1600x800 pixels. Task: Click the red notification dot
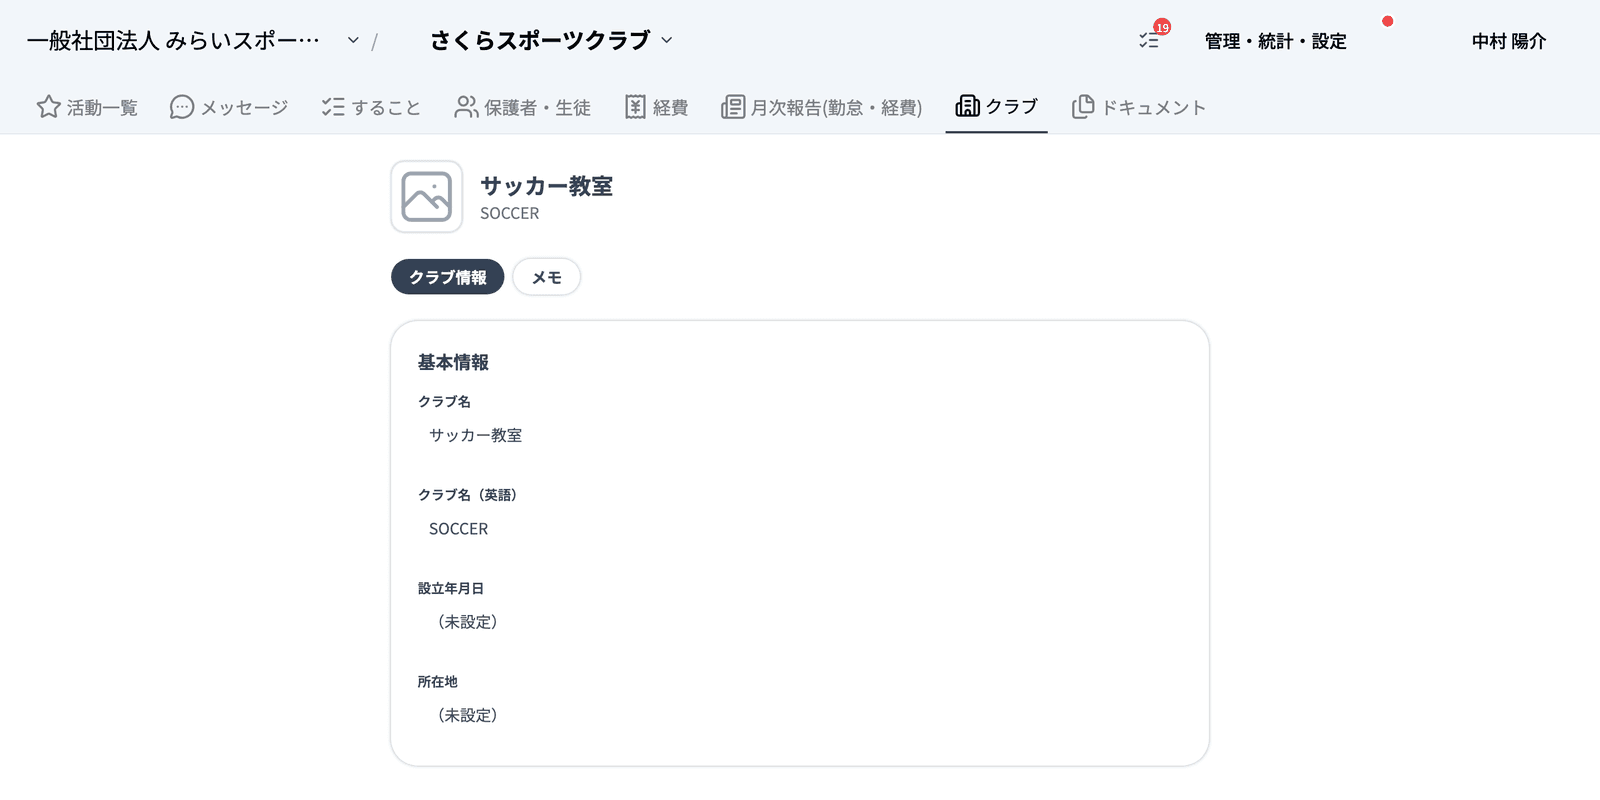click(x=1388, y=21)
